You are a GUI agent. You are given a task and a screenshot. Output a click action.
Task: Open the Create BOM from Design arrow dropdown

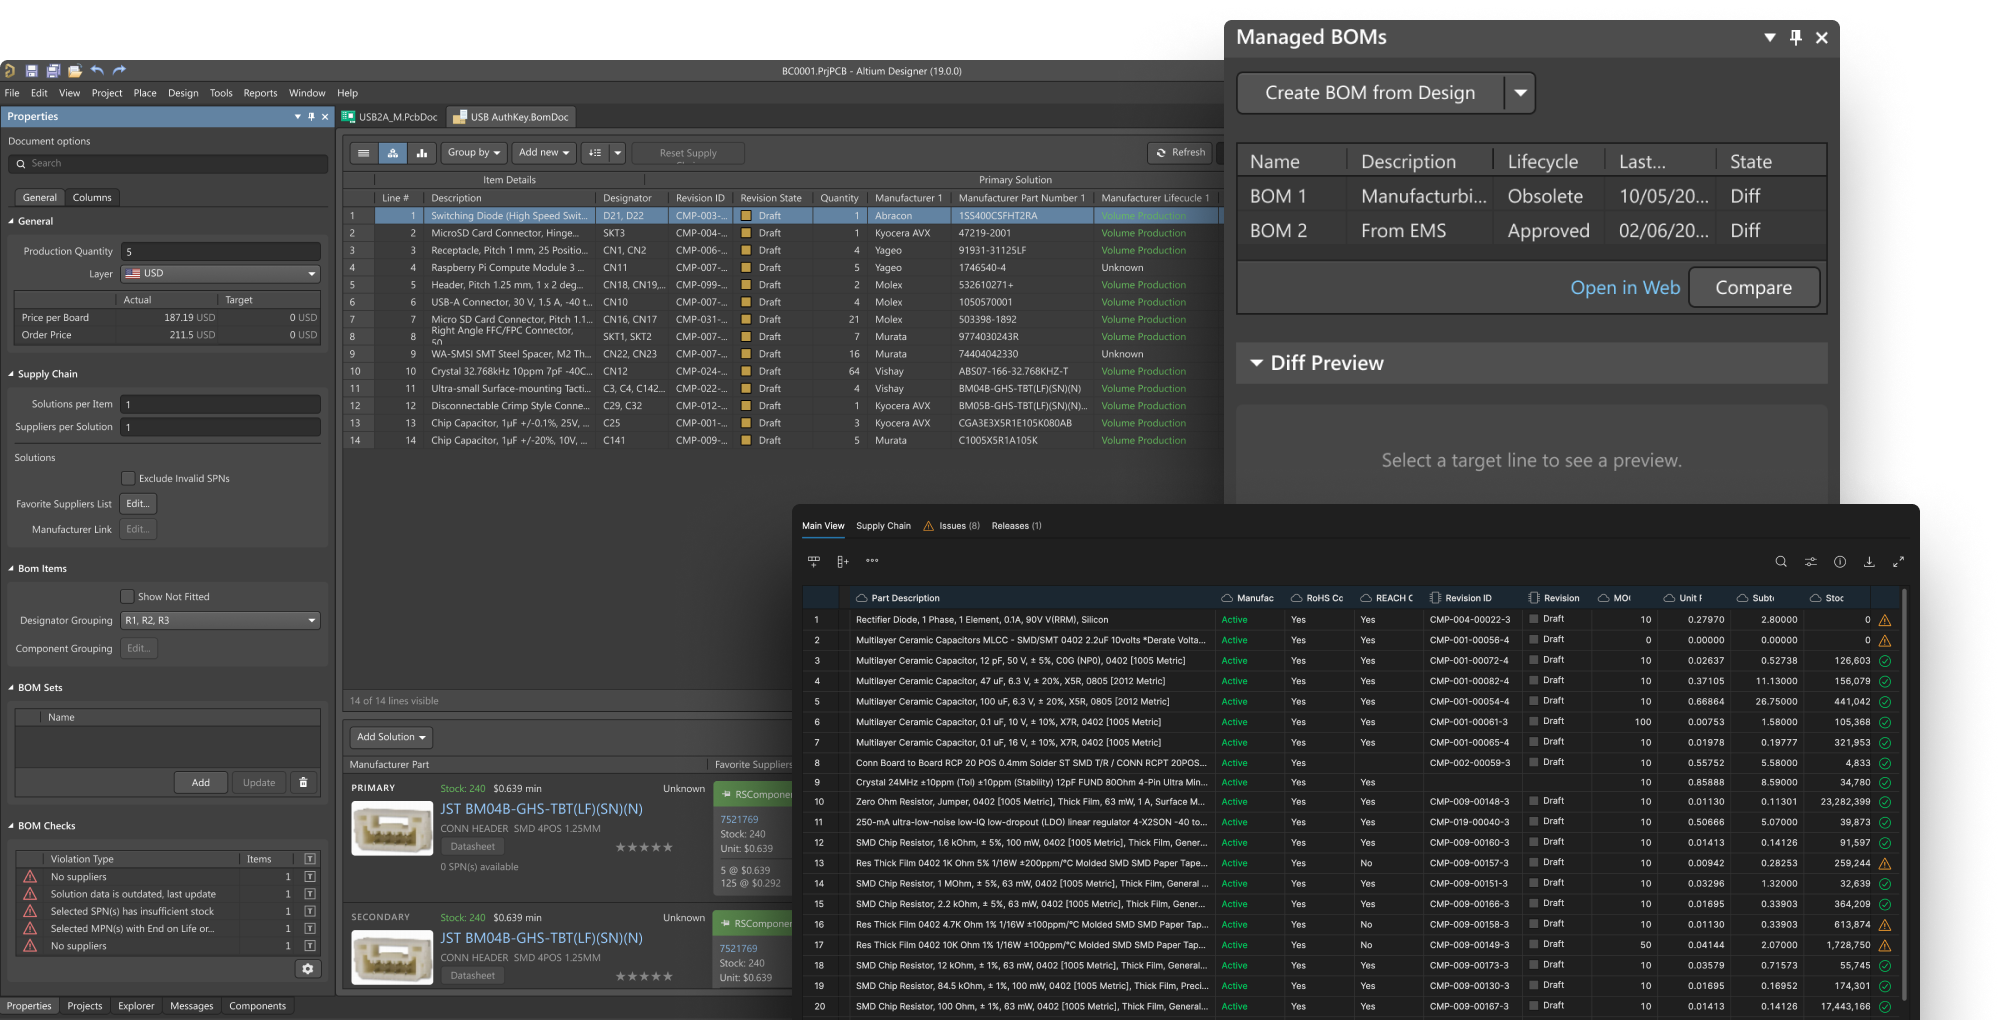[1520, 93]
